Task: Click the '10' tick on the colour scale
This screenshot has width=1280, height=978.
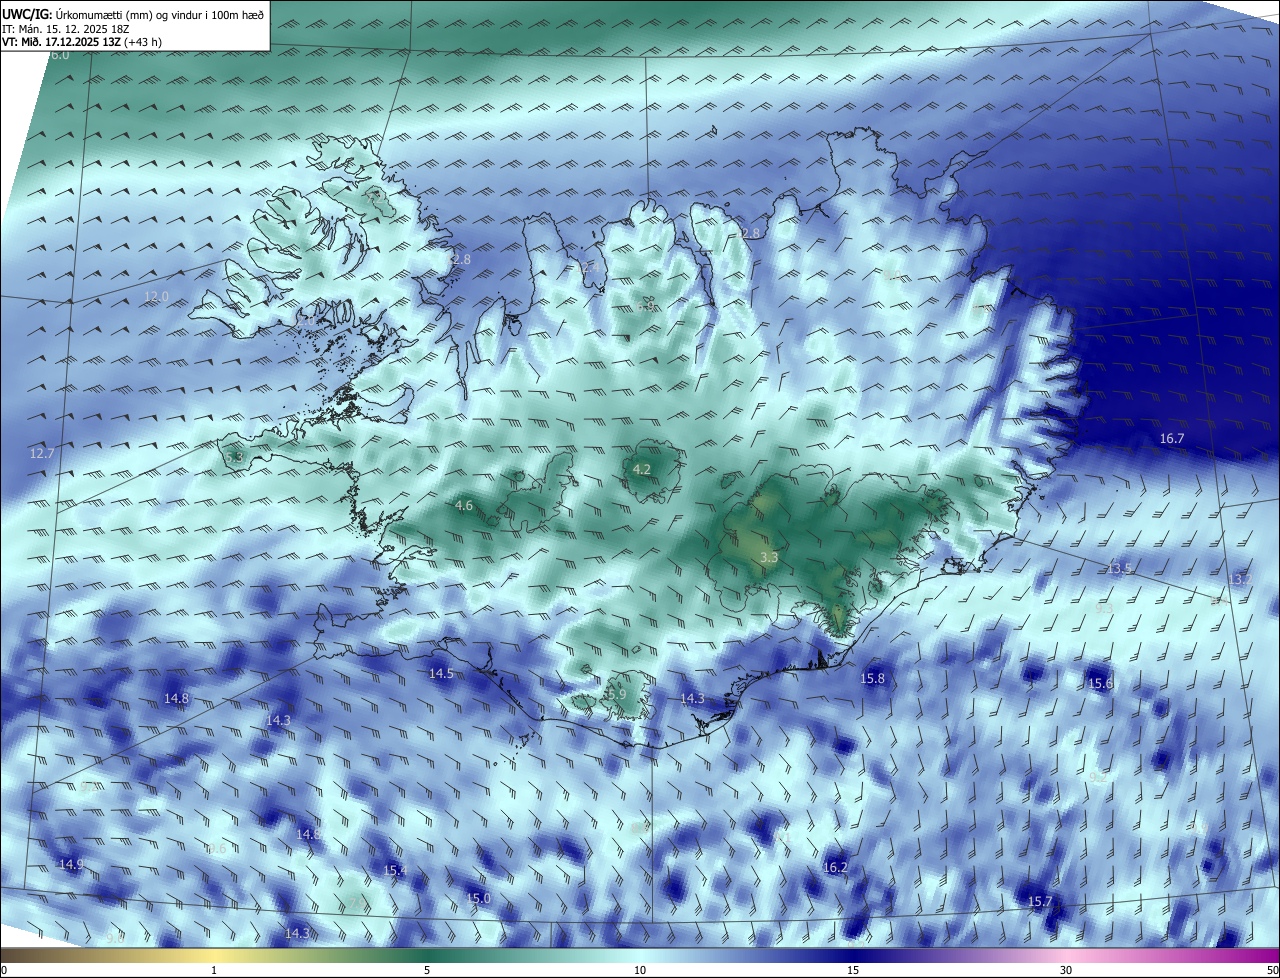Action: (640, 971)
